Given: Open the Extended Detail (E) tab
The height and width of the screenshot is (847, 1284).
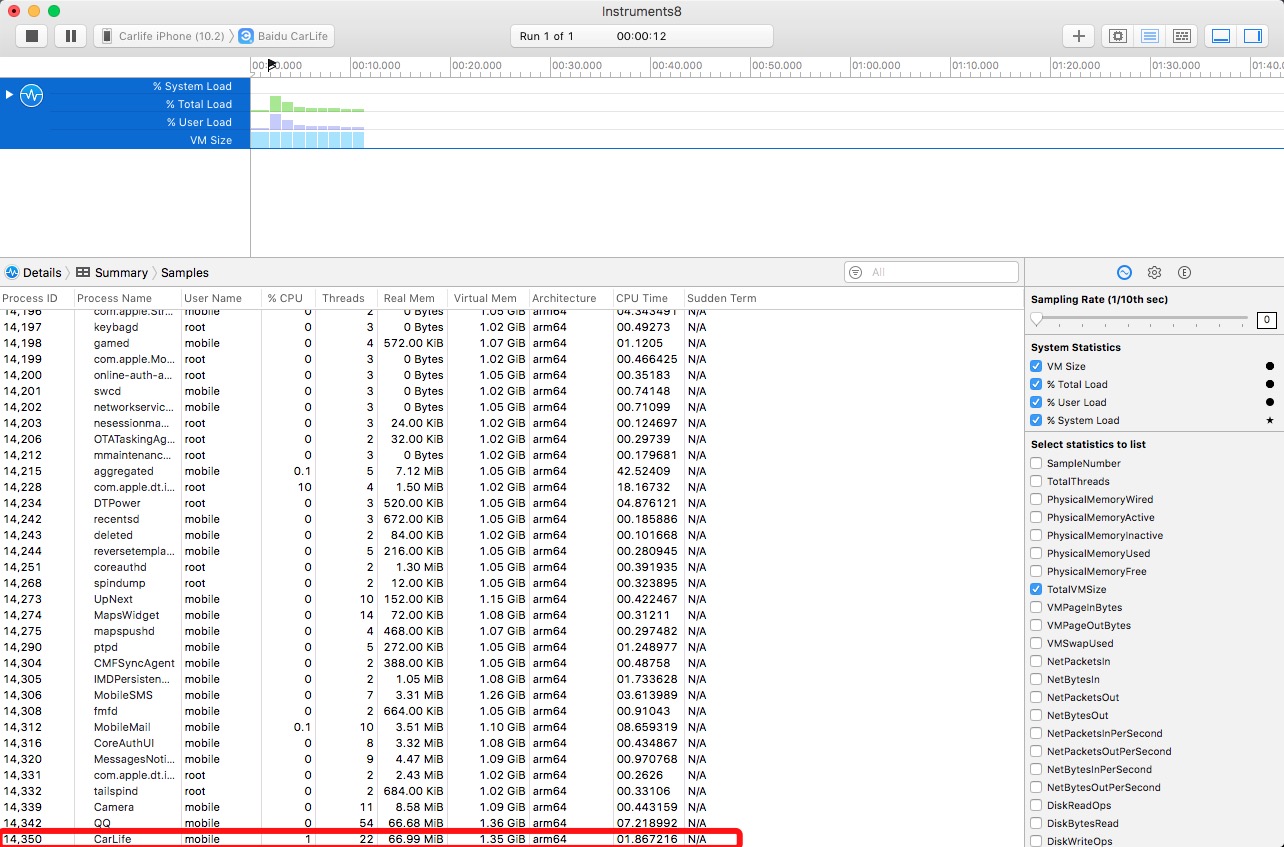Looking at the screenshot, I should (1184, 272).
